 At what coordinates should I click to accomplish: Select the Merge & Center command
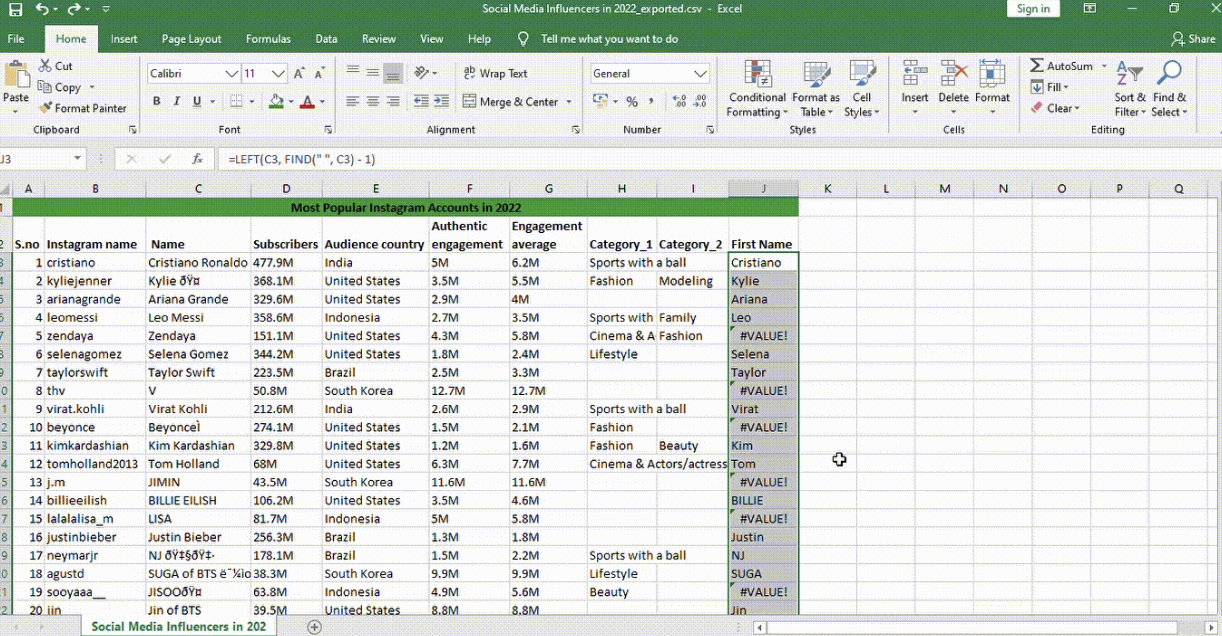510,102
